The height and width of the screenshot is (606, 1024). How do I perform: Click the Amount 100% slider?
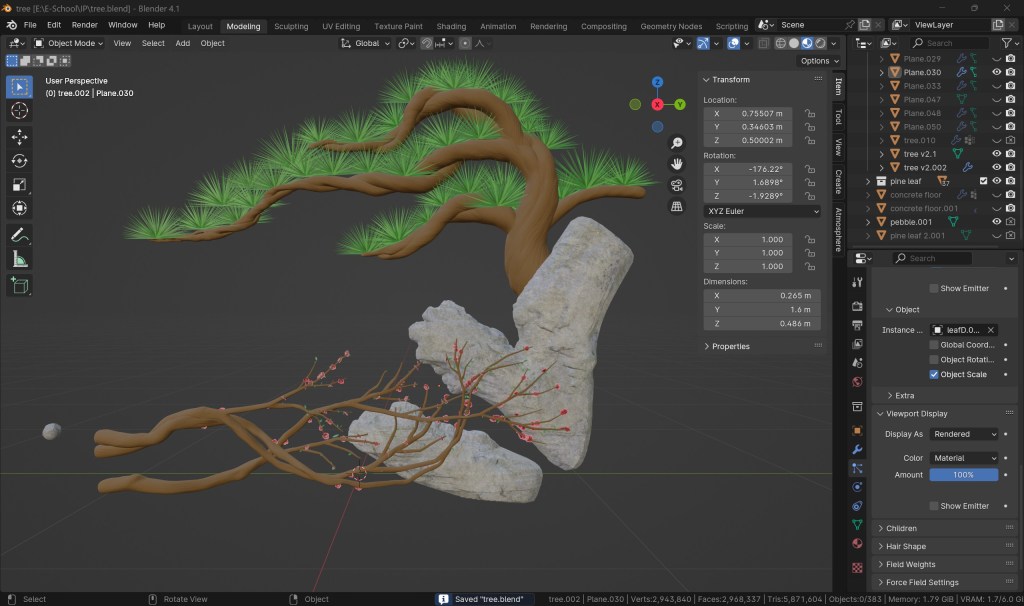(x=963, y=475)
